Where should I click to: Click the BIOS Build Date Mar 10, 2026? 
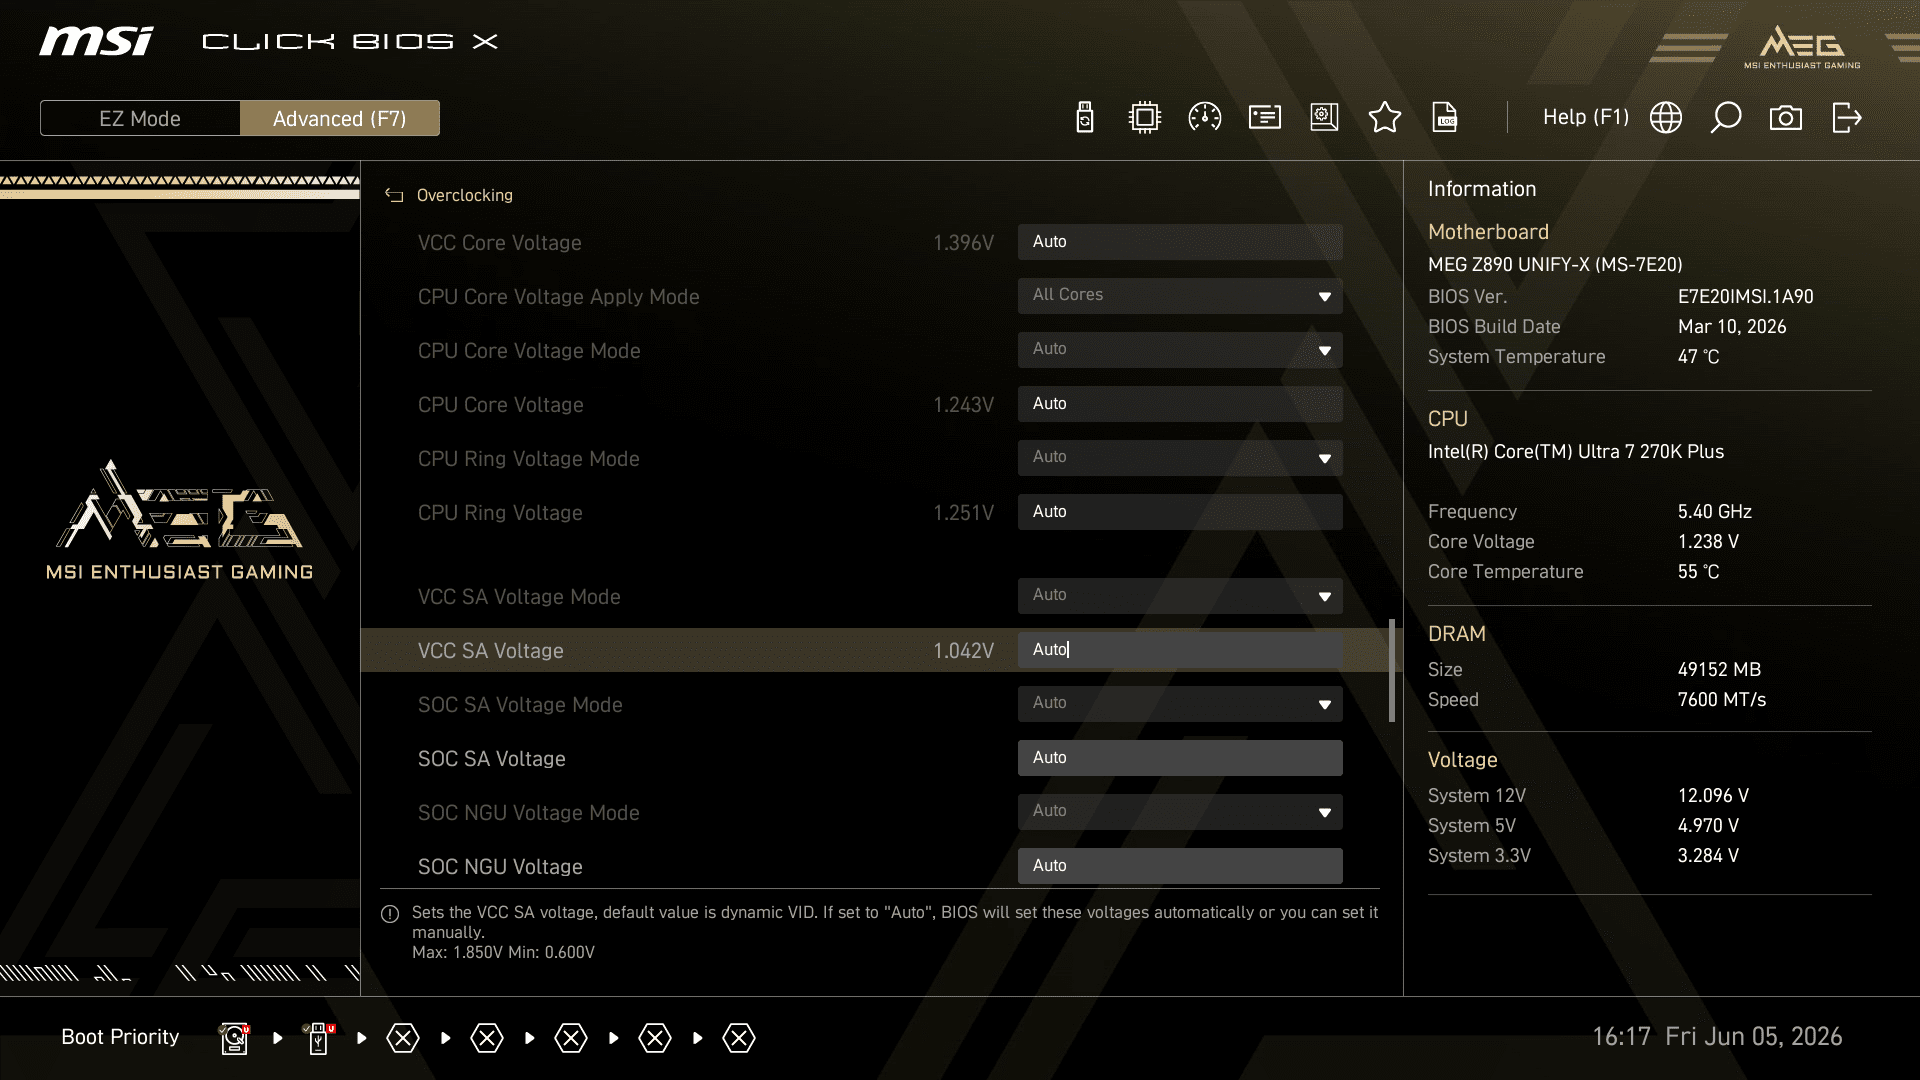(x=1732, y=327)
